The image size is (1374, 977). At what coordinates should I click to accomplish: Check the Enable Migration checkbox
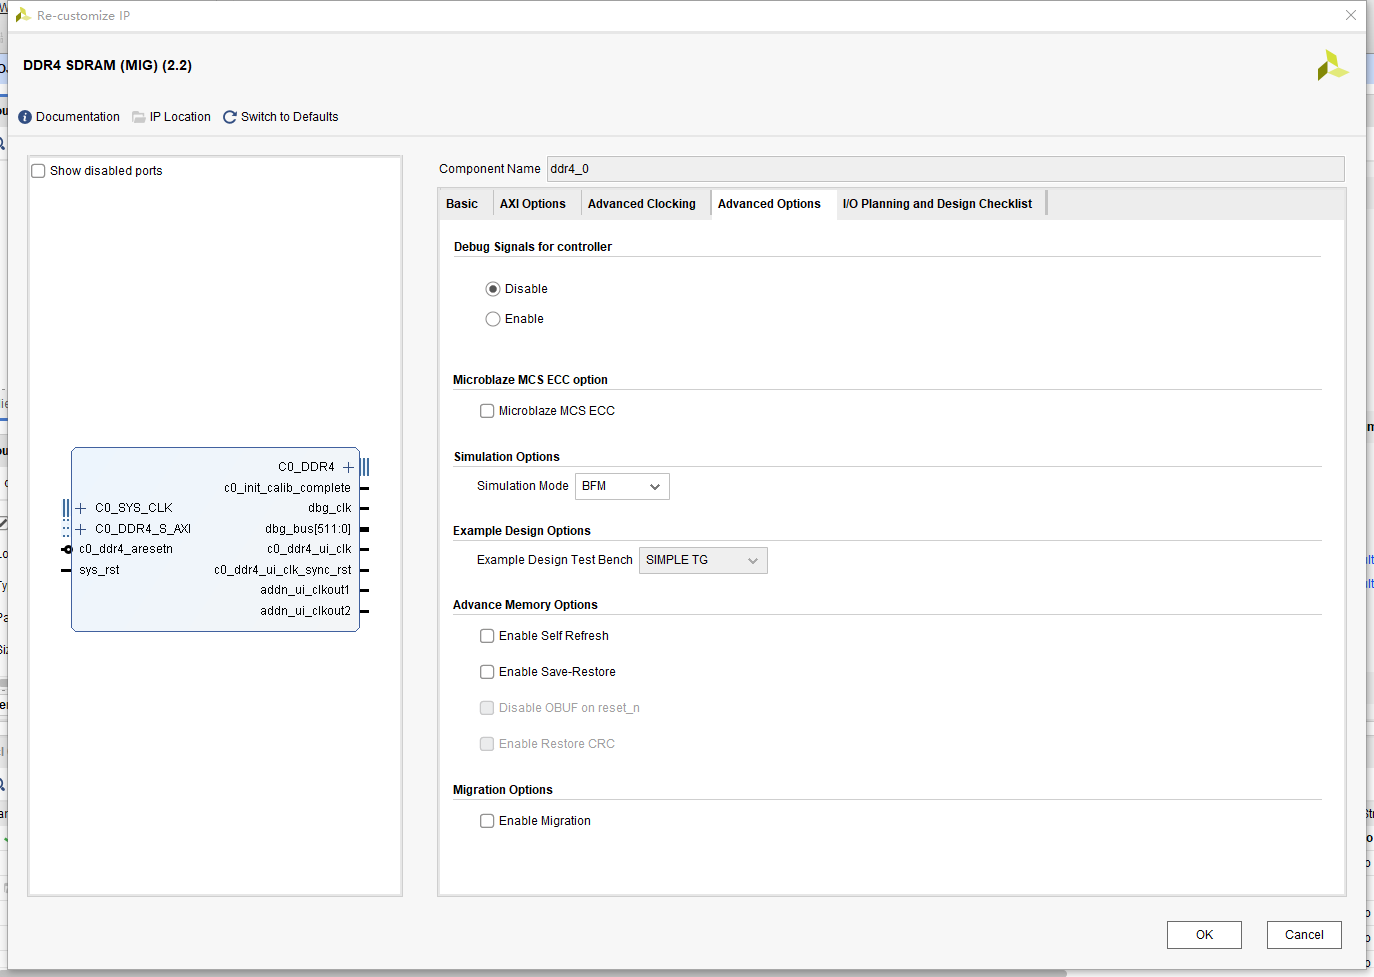pyautogui.click(x=487, y=821)
